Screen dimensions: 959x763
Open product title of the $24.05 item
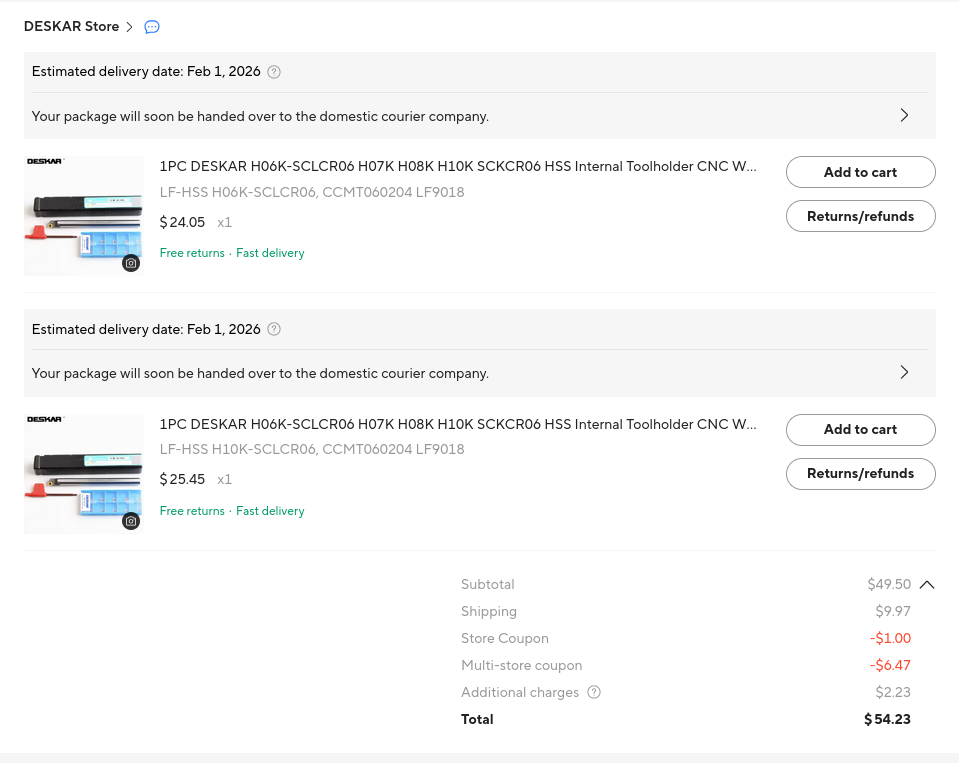coord(458,166)
